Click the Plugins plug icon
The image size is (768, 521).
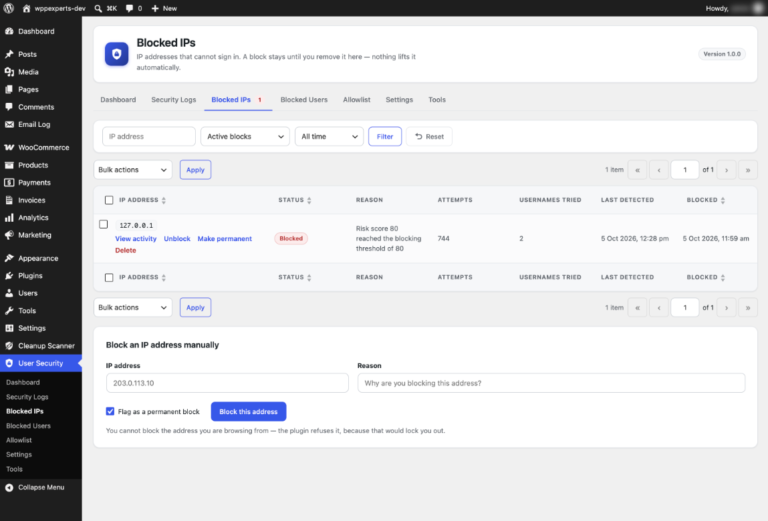coord(9,276)
